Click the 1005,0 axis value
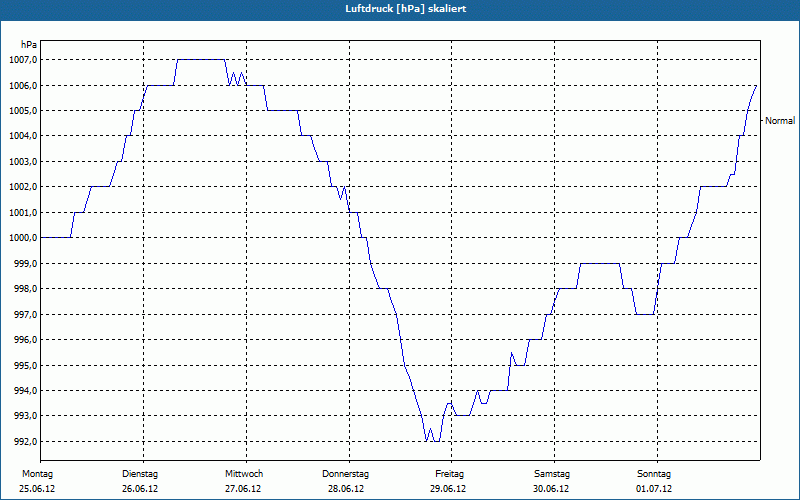 coord(23,111)
